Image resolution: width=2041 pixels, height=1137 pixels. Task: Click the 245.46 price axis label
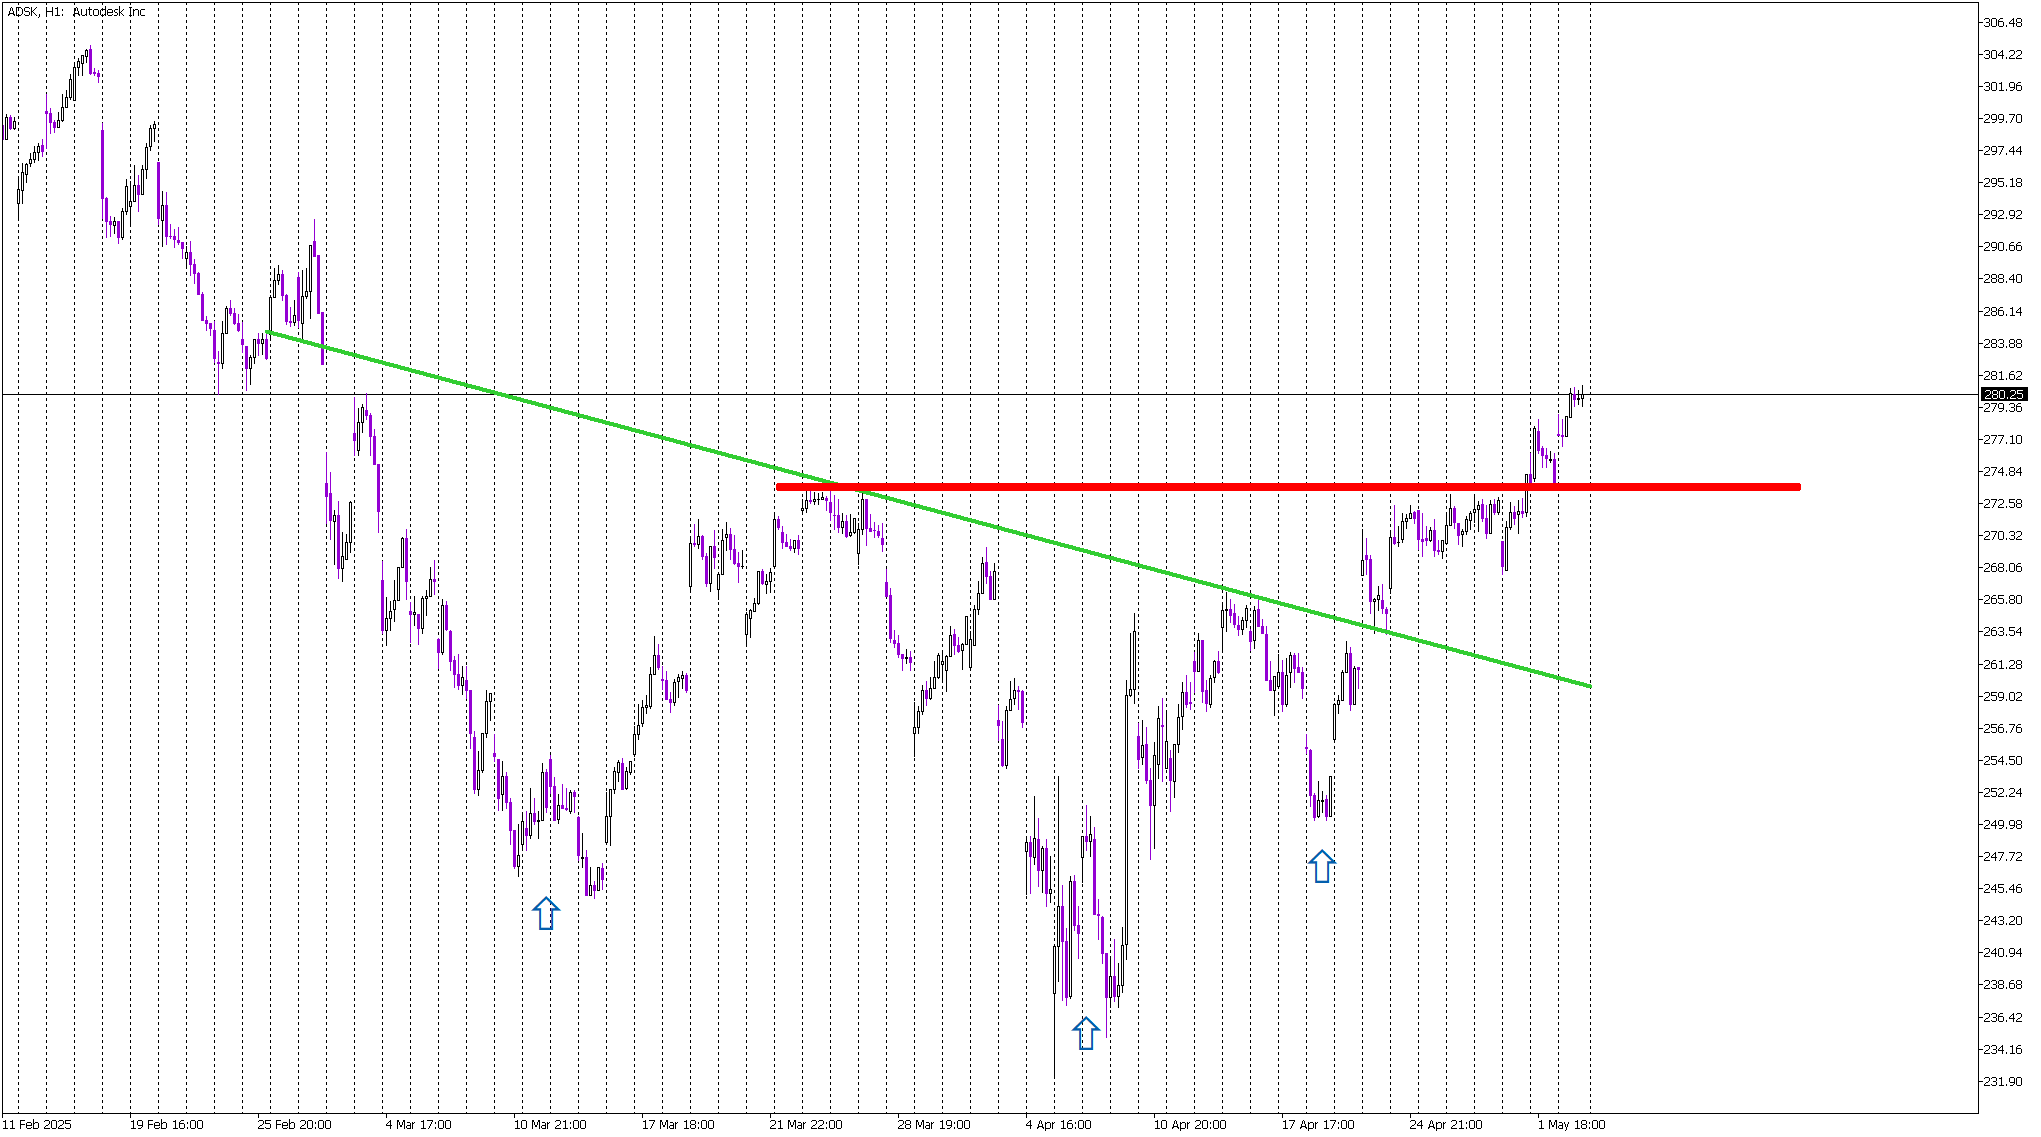click(2003, 889)
